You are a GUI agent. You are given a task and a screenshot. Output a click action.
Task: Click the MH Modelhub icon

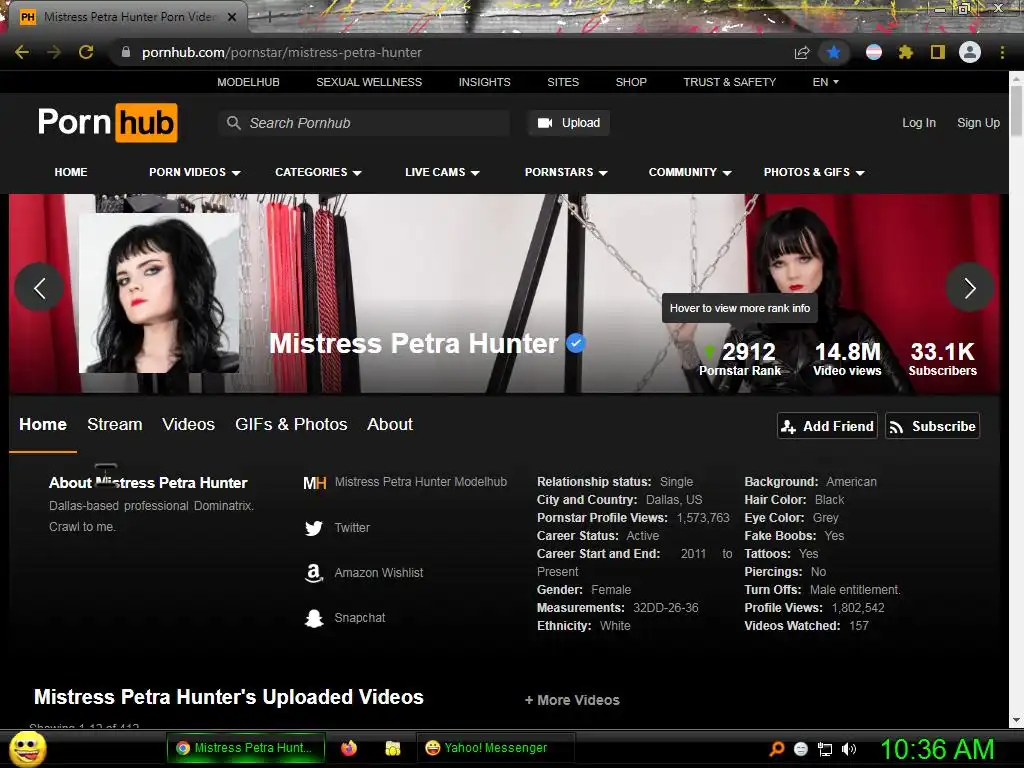pos(314,483)
